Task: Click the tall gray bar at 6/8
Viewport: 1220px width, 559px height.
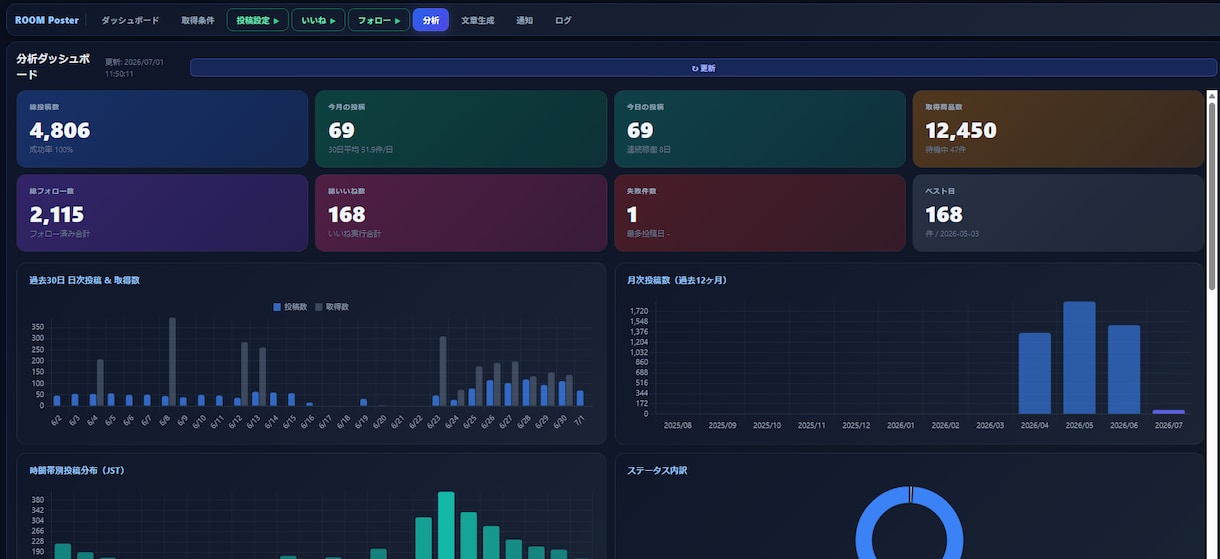Action: tap(173, 362)
